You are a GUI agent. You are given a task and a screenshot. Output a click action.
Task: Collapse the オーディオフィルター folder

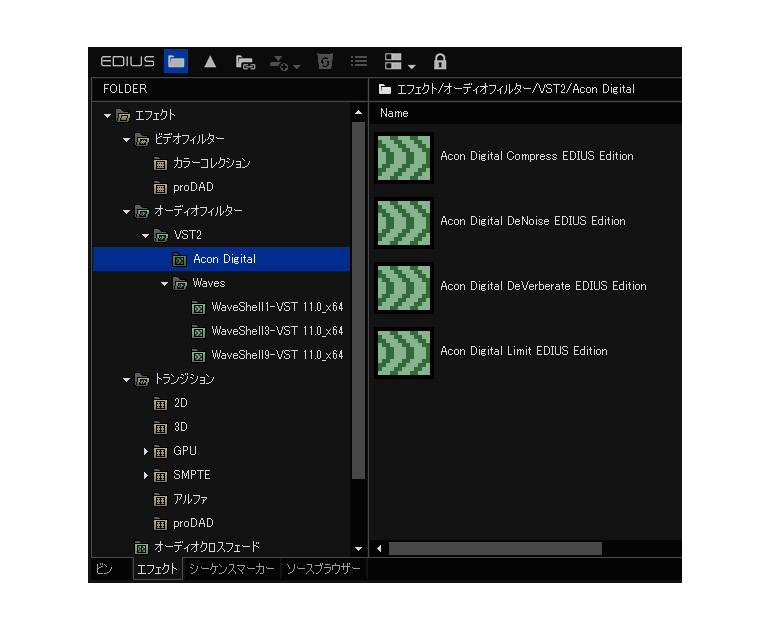click(x=126, y=212)
